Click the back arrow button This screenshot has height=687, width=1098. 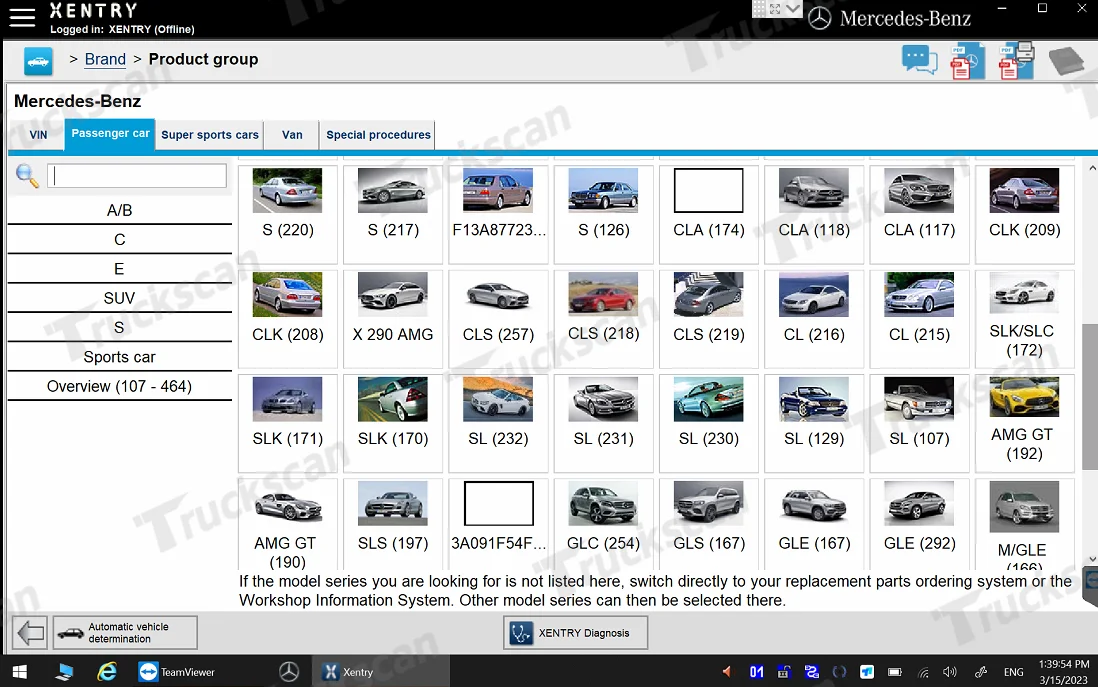[30, 633]
